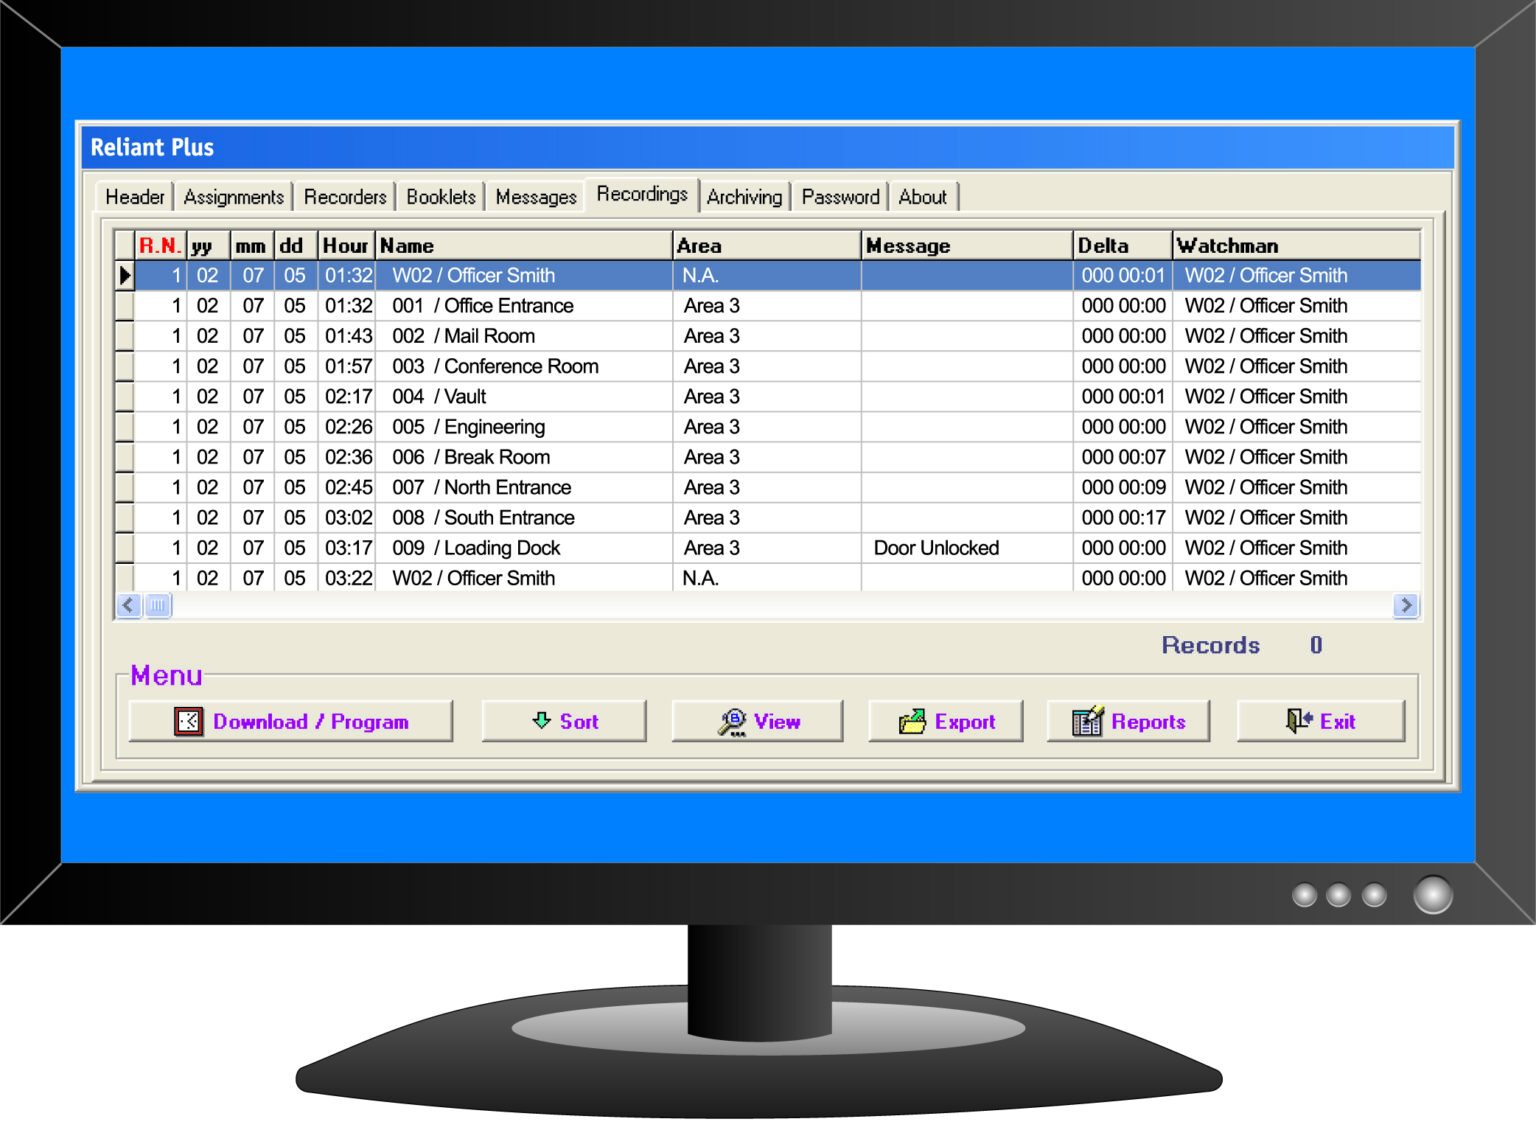Viewport: 1536px width, 1130px height.
Task: Open the Header tab
Action: point(135,197)
